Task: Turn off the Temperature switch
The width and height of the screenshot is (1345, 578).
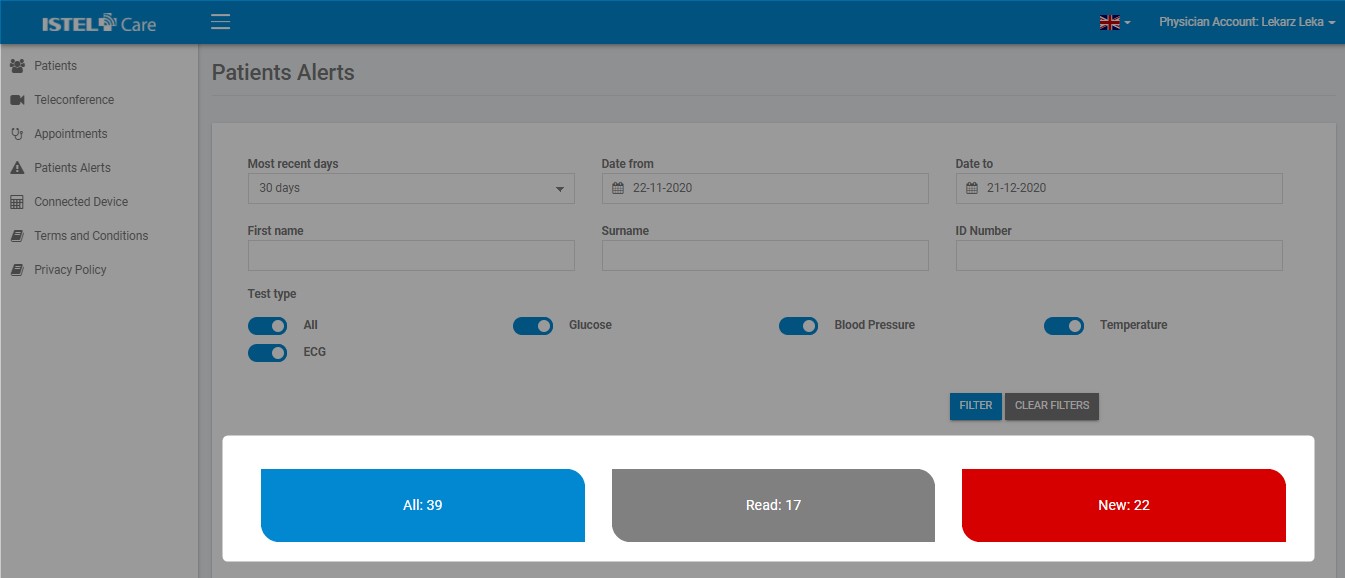Action: pyautogui.click(x=1064, y=326)
